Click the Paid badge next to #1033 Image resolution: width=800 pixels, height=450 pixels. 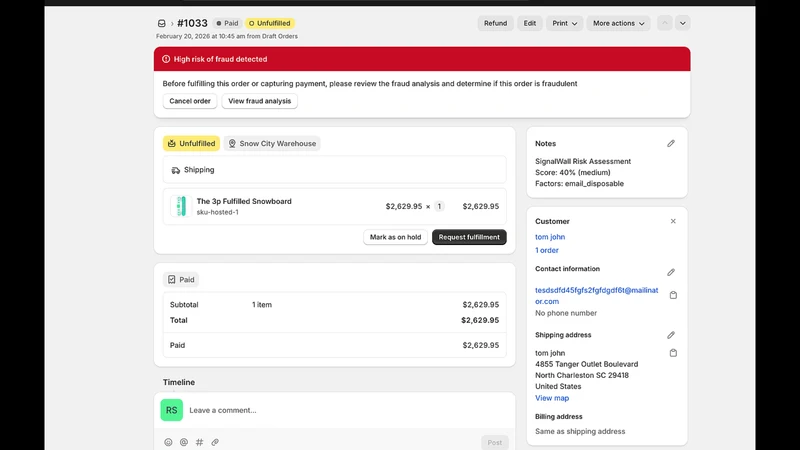pyautogui.click(x=227, y=23)
